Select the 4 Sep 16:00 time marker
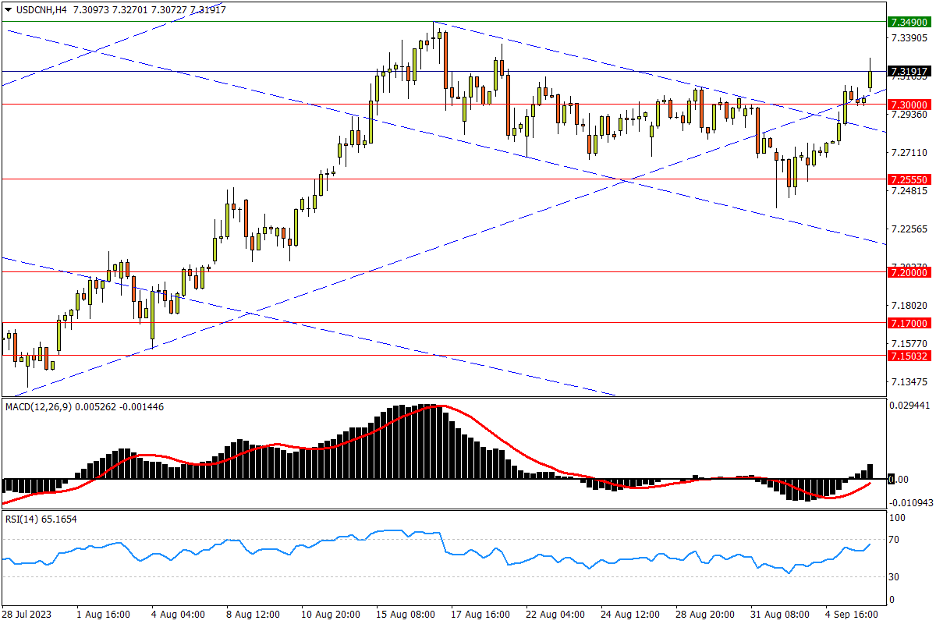The width and height of the screenshot is (936, 624). click(850, 615)
